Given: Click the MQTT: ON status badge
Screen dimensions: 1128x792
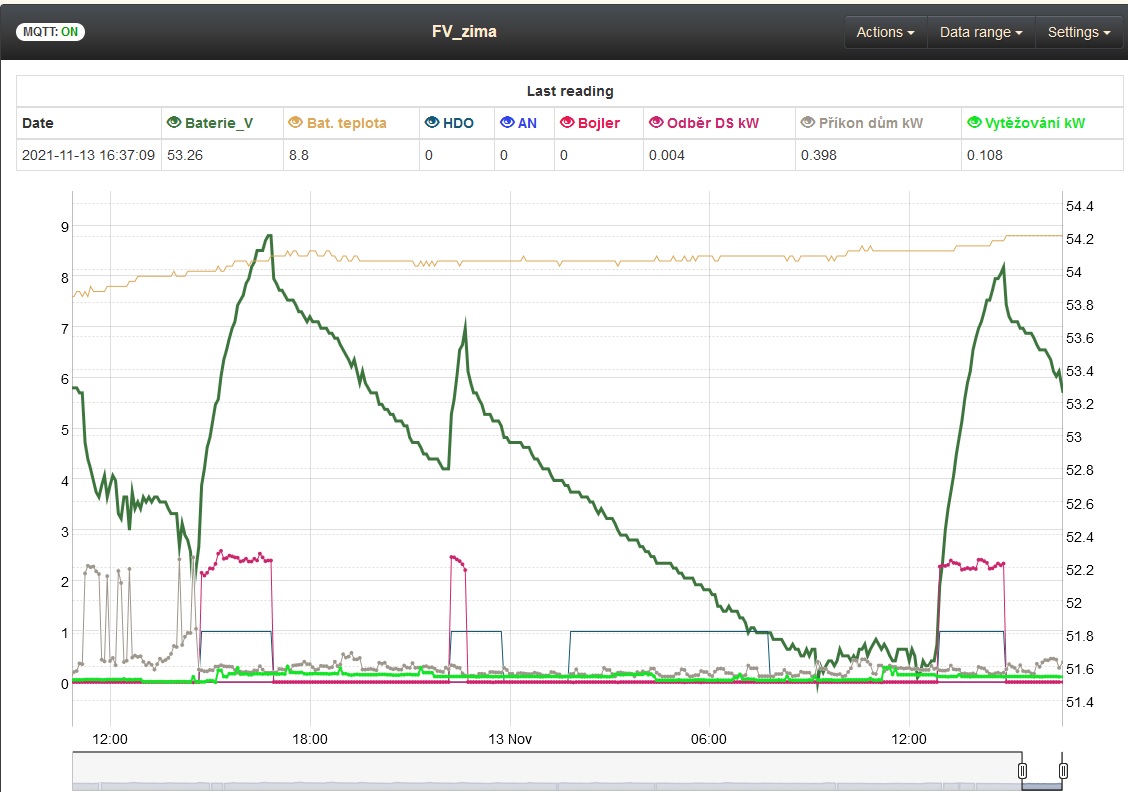Looking at the screenshot, I should click(50, 32).
